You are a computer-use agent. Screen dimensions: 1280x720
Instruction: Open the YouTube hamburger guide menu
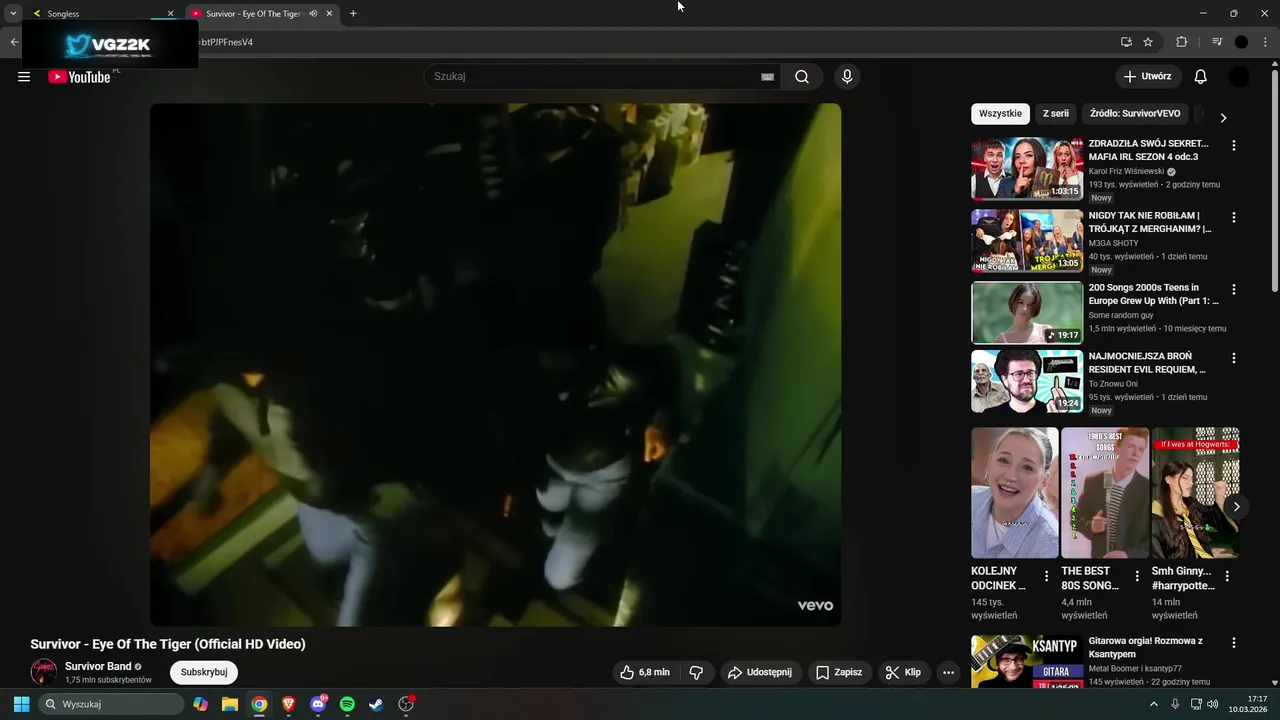coord(24,77)
